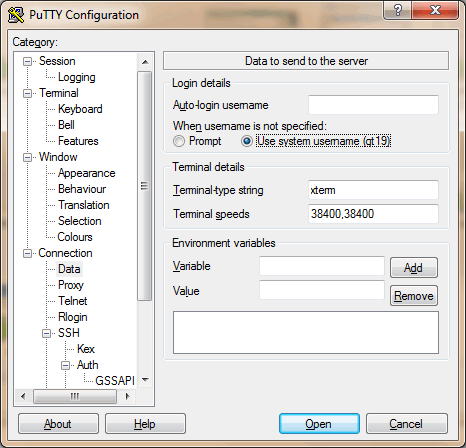
Task: Open the Selection category
Action: point(79,221)
